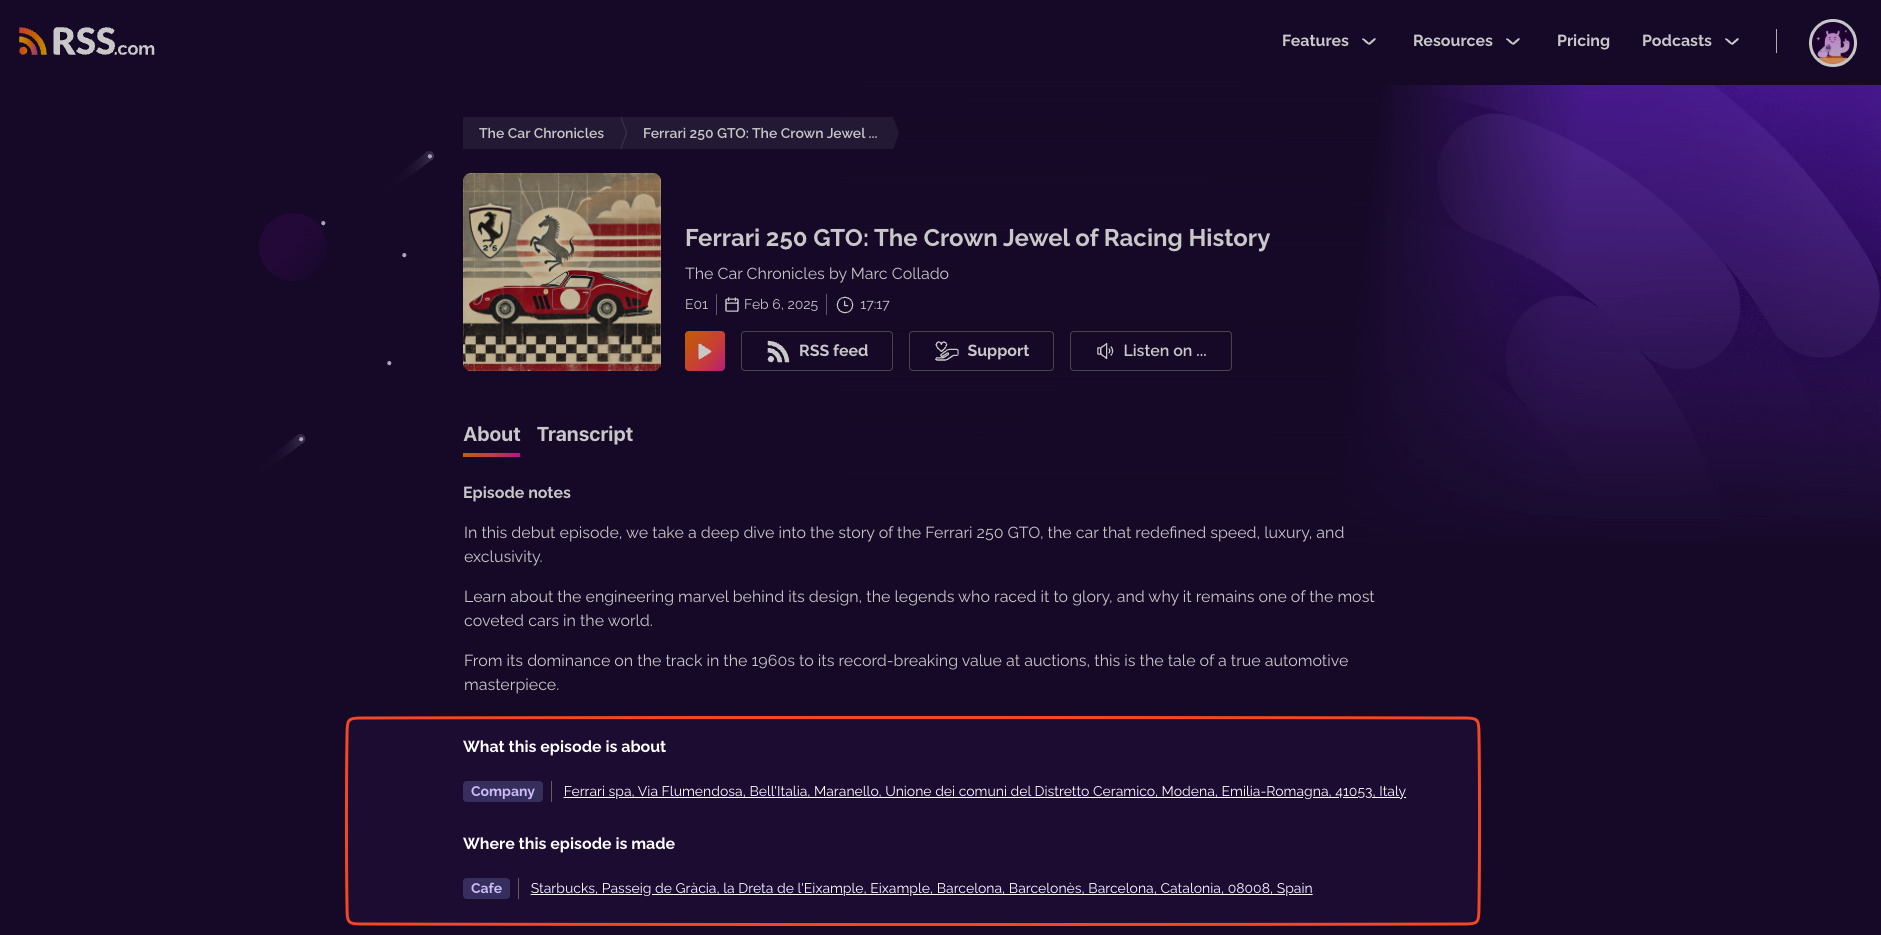
Task: Click the Ferrari 250 GTO breadcrumb item
Action: click(x=760, y=133)
